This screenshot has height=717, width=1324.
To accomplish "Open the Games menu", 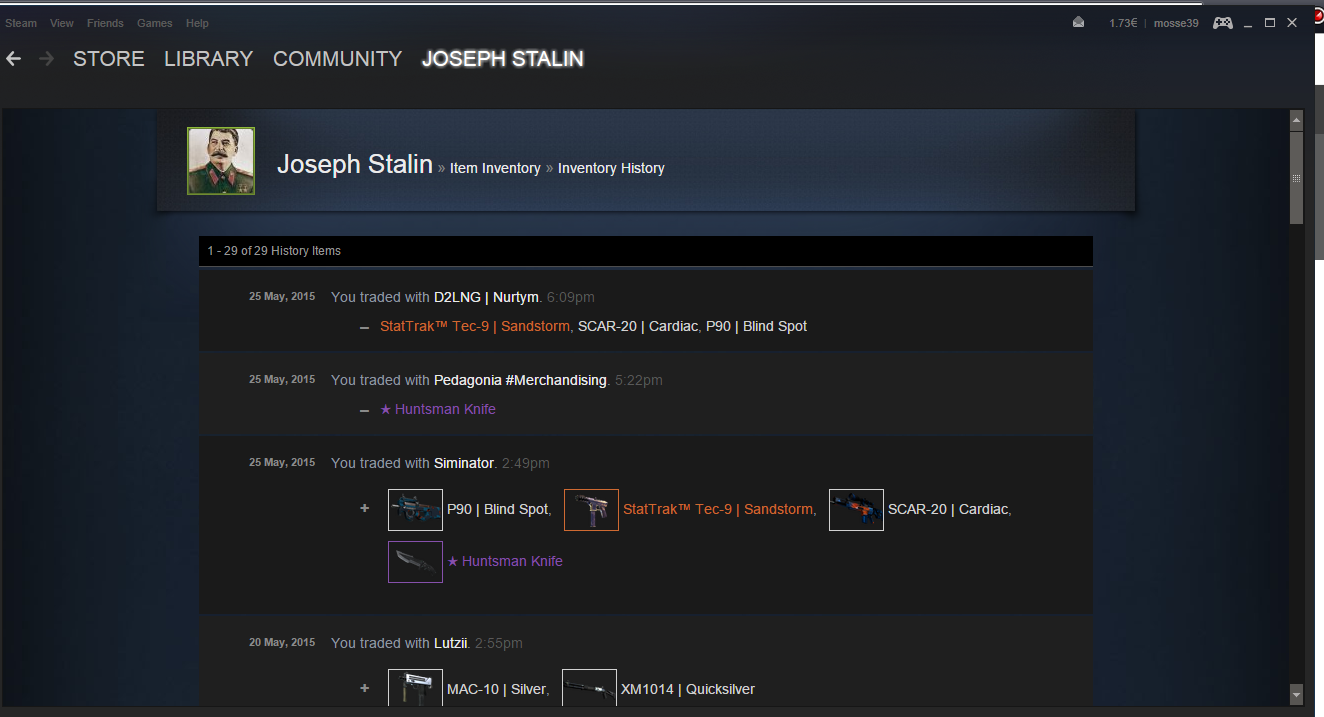I will tap(155, 23).
